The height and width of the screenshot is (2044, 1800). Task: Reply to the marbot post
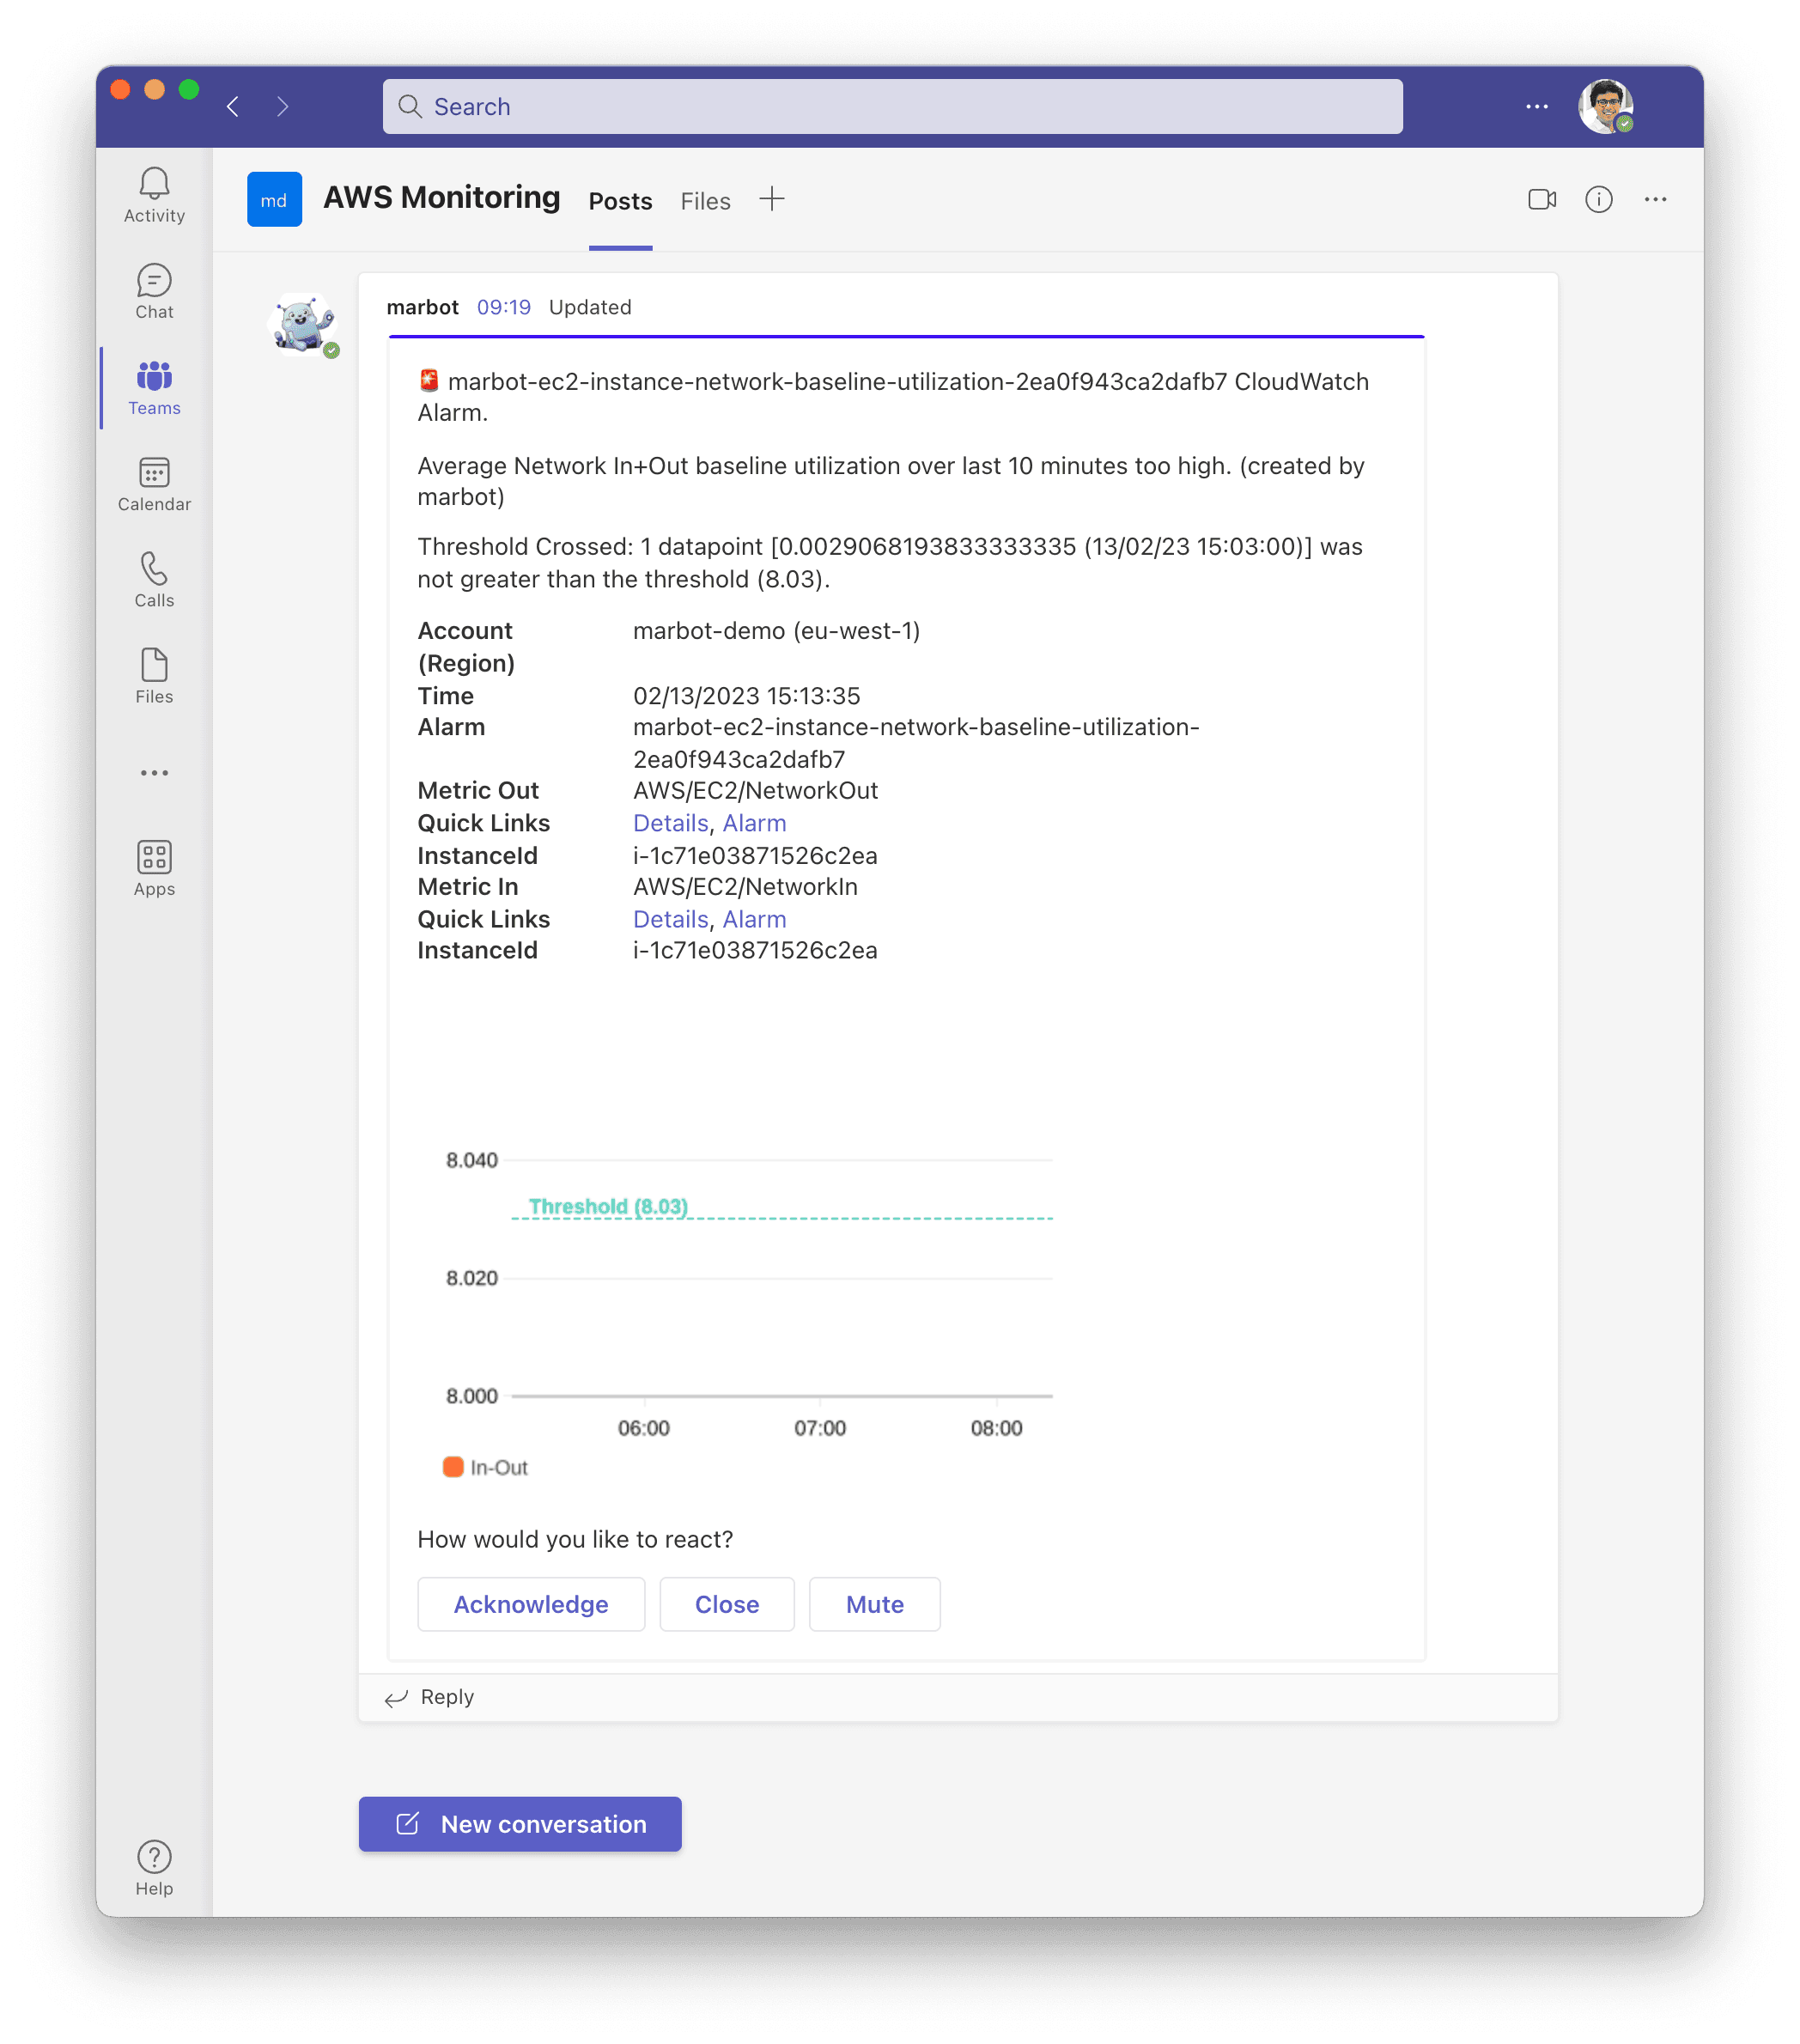430,1697
